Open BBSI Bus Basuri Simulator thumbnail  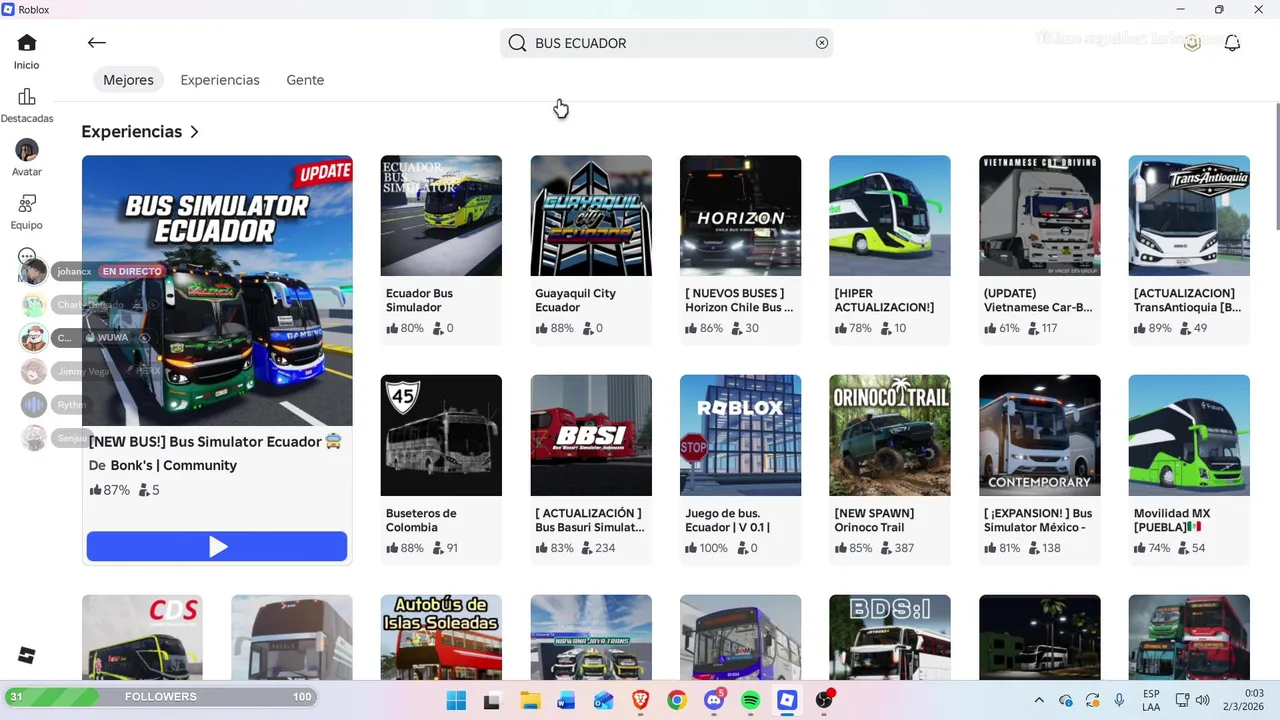pos(591,435)
